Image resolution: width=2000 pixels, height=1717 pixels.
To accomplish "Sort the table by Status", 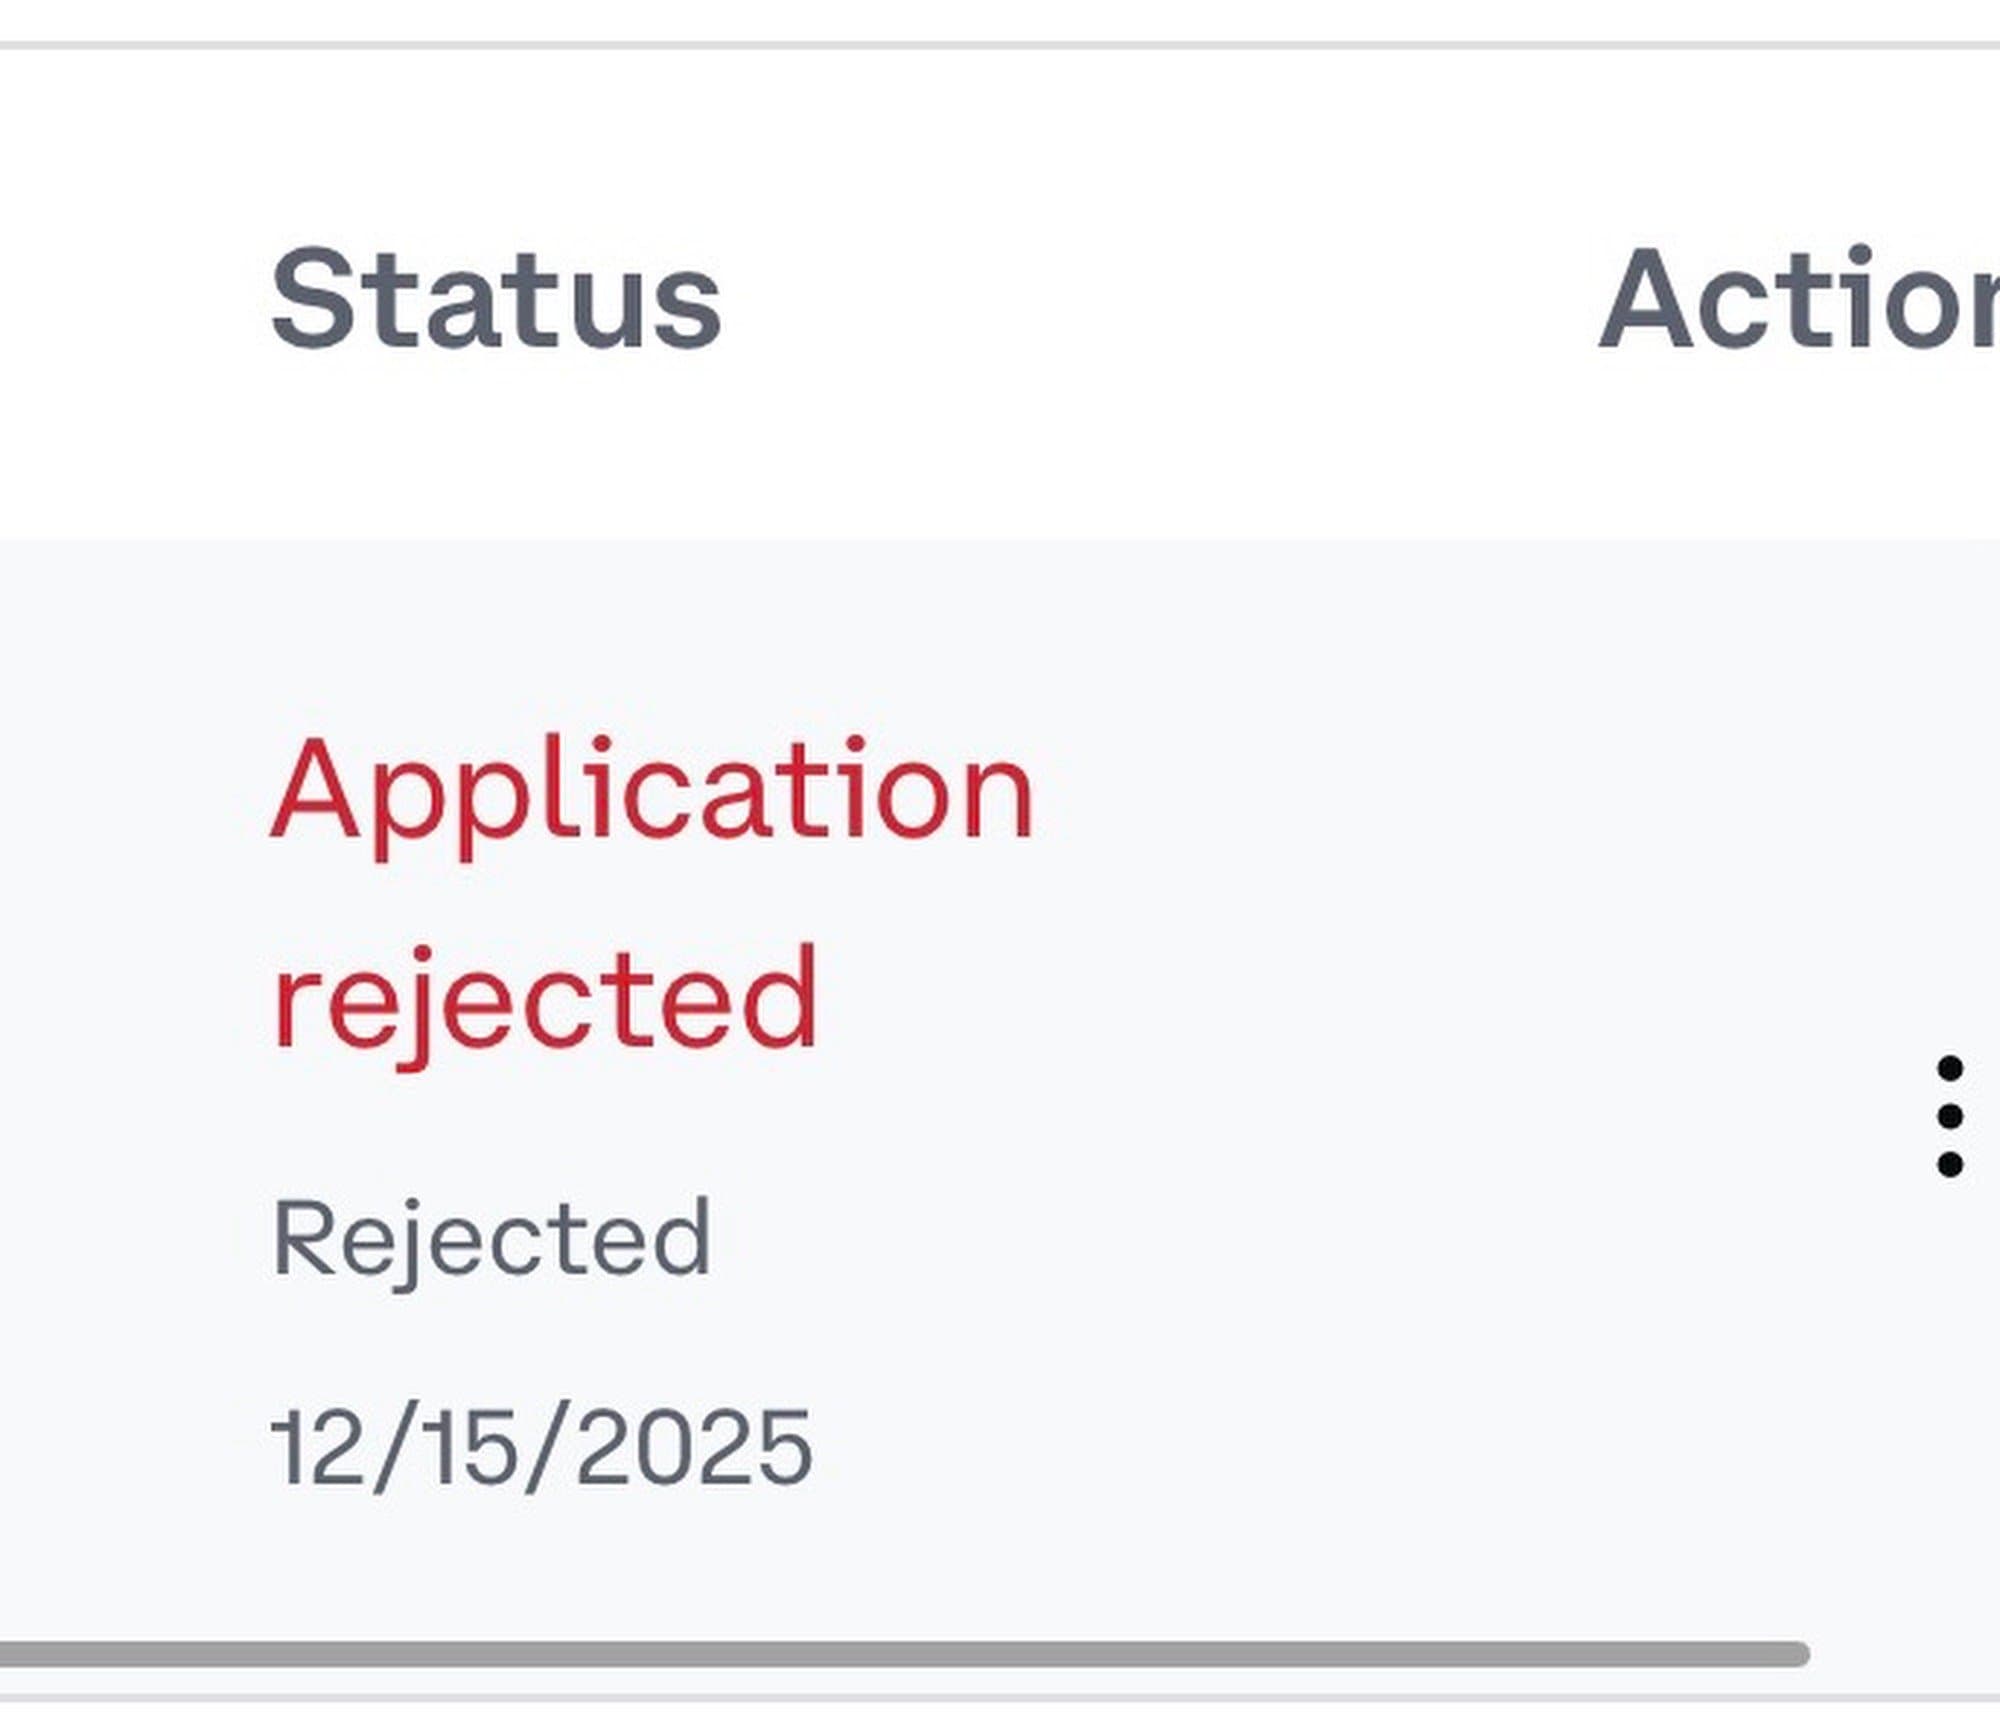I will pos(495,300).
